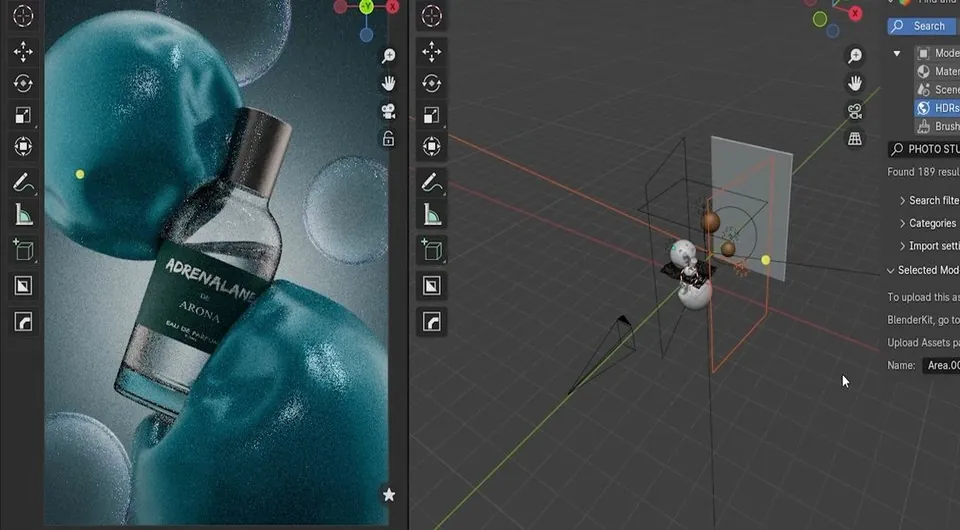Screen dimensions: 960x530
Task: Click the Name field showing Area.00
Action: pos(941,365)
